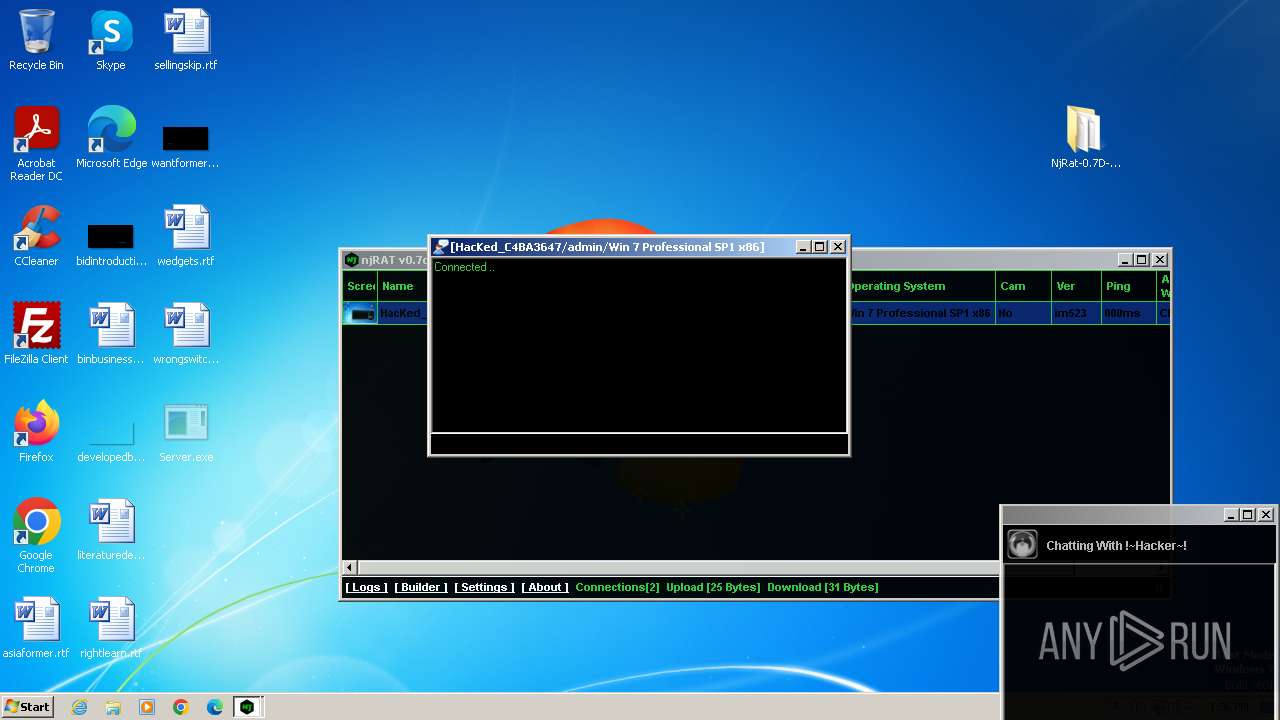
Task: Sort by the Name column header
Action: [403, 286]
